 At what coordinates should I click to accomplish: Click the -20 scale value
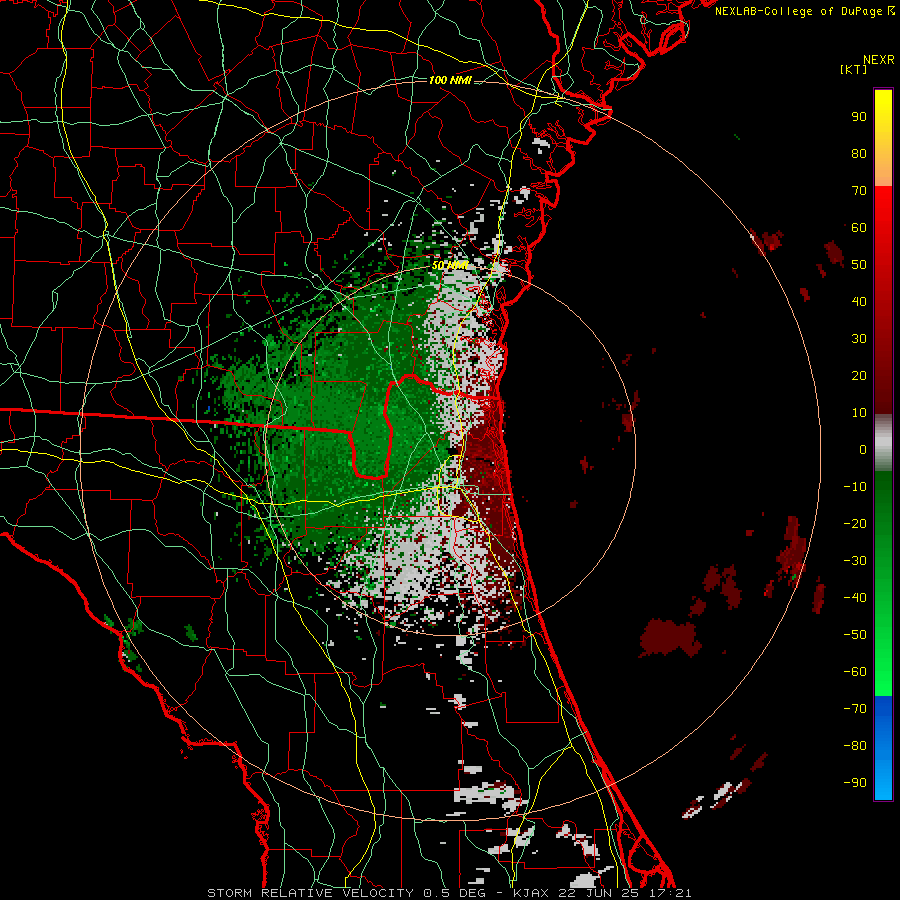coord(855,523)
